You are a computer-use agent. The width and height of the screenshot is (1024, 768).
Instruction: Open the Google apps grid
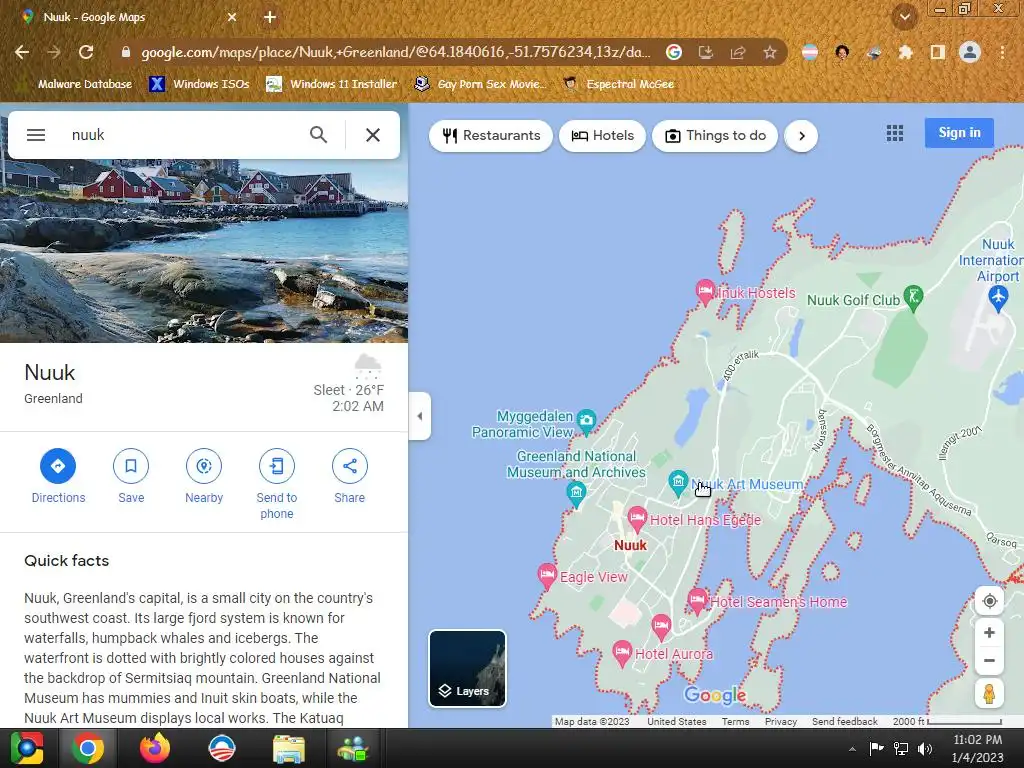click(x=895, y=133)
